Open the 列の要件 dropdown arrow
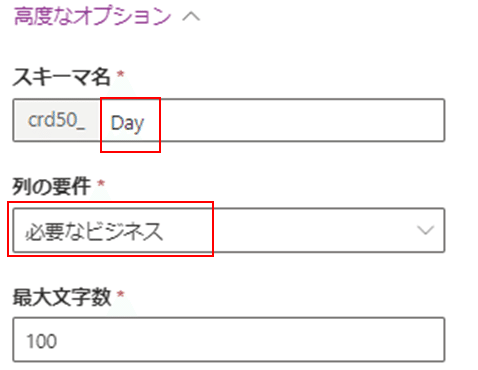This screenshot has width=478, height=370. tap(426, 230)
